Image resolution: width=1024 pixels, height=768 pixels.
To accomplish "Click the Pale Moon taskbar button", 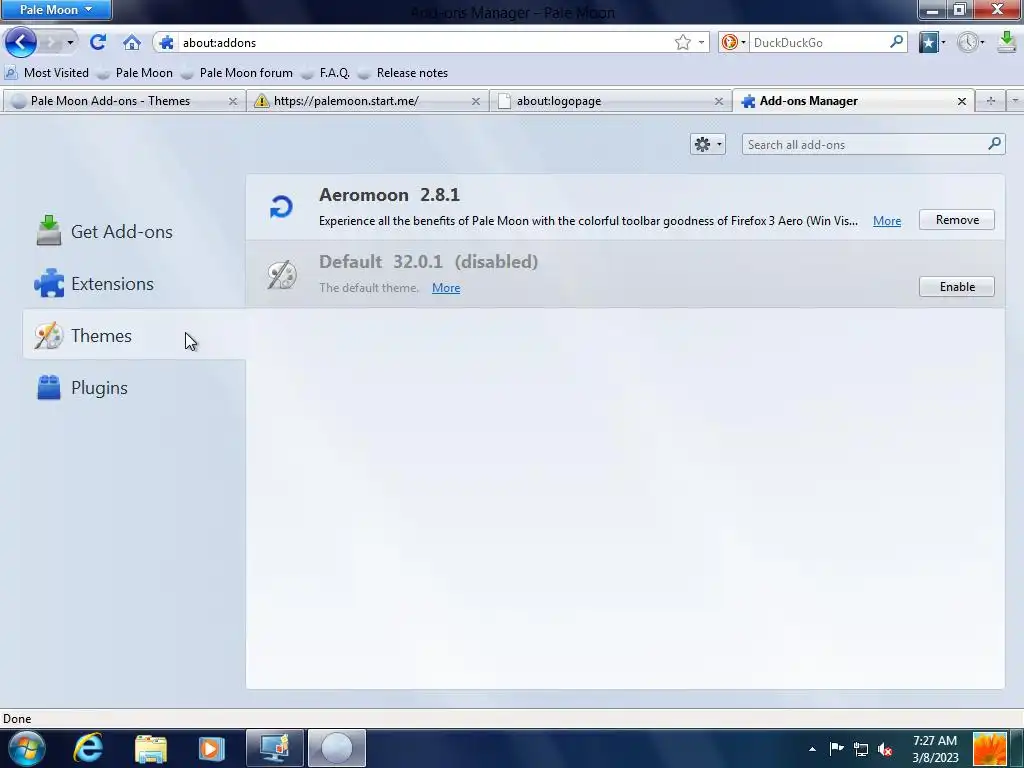I will click(x=336, y=748).
